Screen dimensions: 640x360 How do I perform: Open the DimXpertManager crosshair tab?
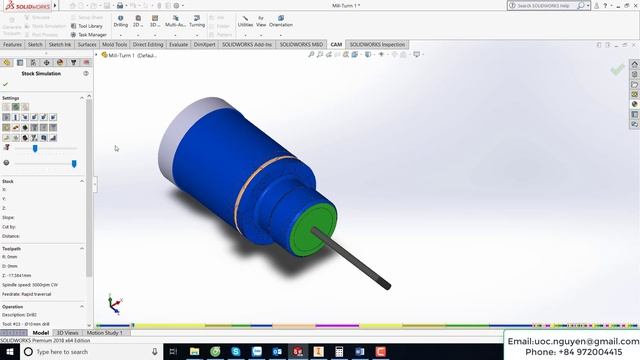pyautogui.click(x=47, y=62)
